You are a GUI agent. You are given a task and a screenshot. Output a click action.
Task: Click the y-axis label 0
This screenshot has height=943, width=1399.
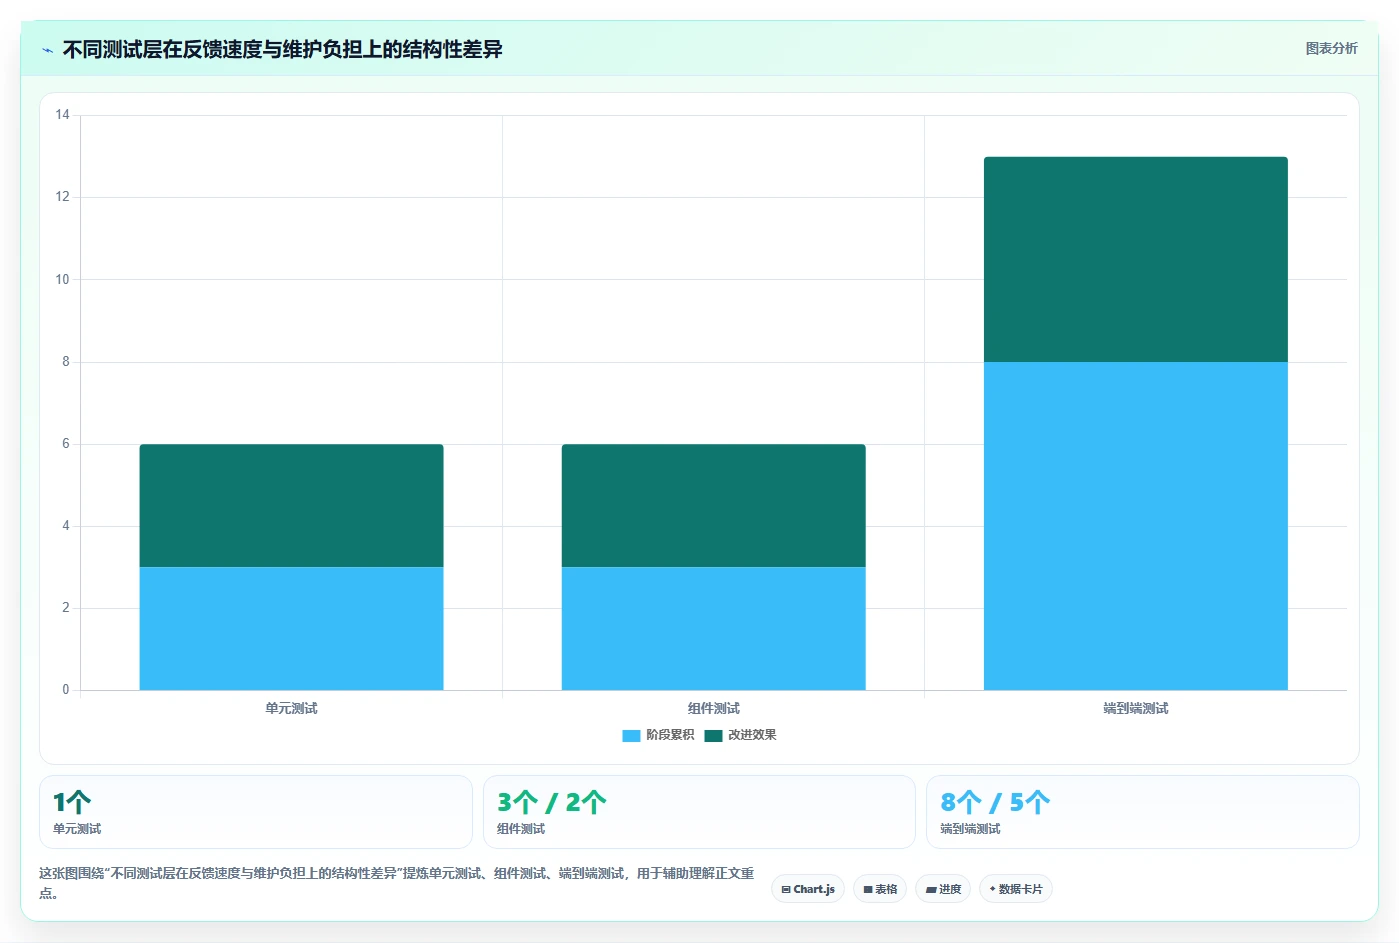click(x=66, y=690)
